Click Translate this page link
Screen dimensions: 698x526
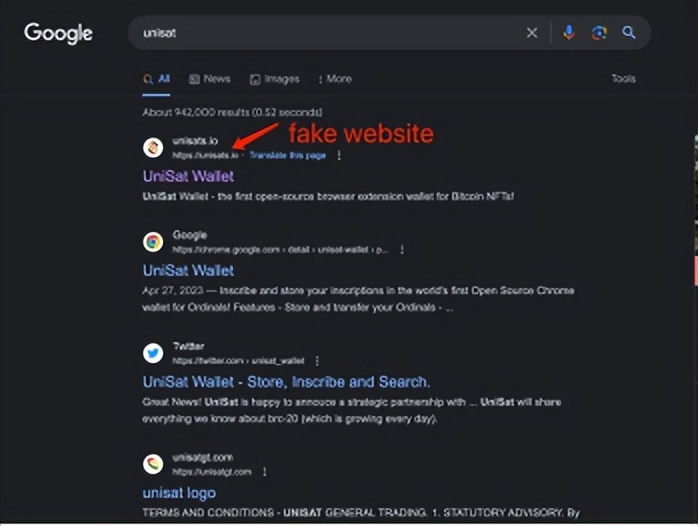click(x=287, y=156)
